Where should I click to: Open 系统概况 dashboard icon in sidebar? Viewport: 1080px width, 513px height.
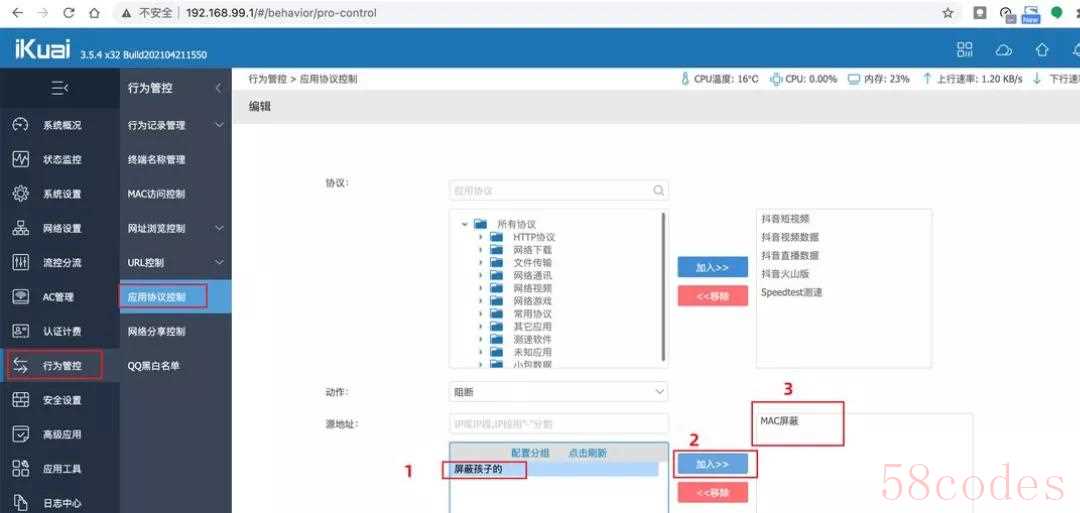(x=21, y=125)
